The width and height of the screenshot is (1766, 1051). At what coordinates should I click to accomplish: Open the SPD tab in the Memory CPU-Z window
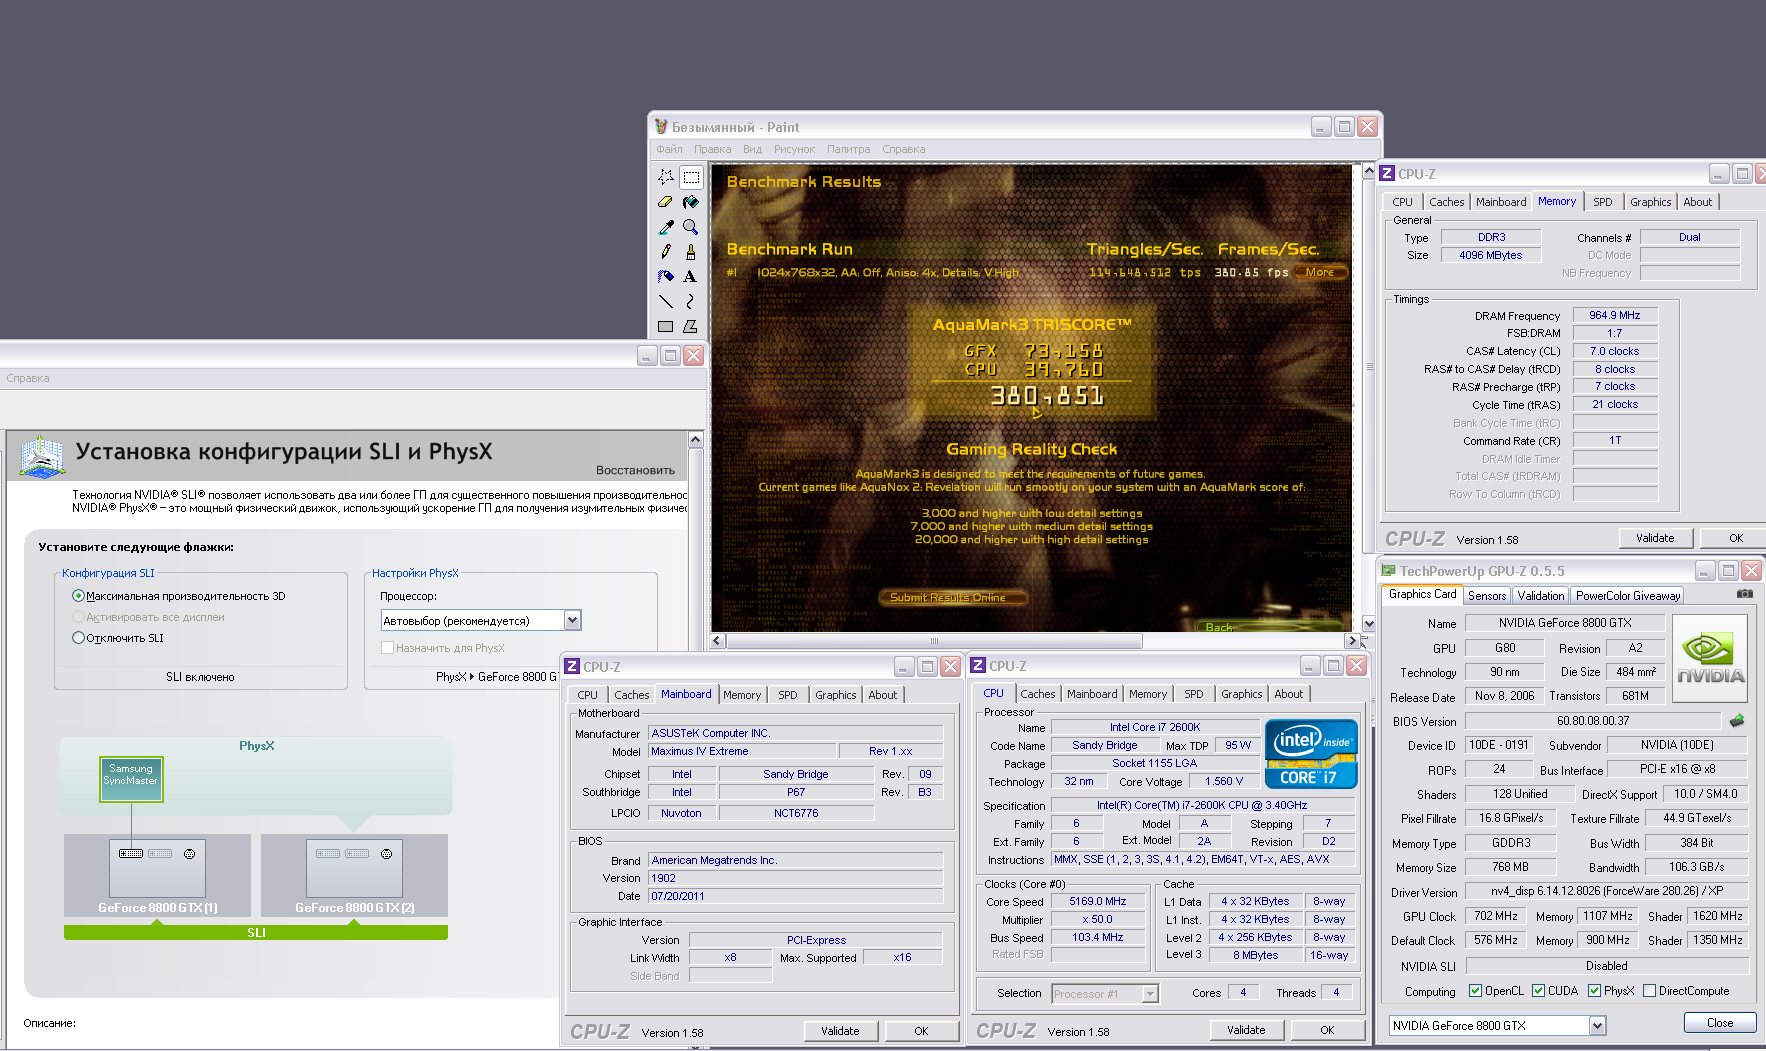point(1603,202)
